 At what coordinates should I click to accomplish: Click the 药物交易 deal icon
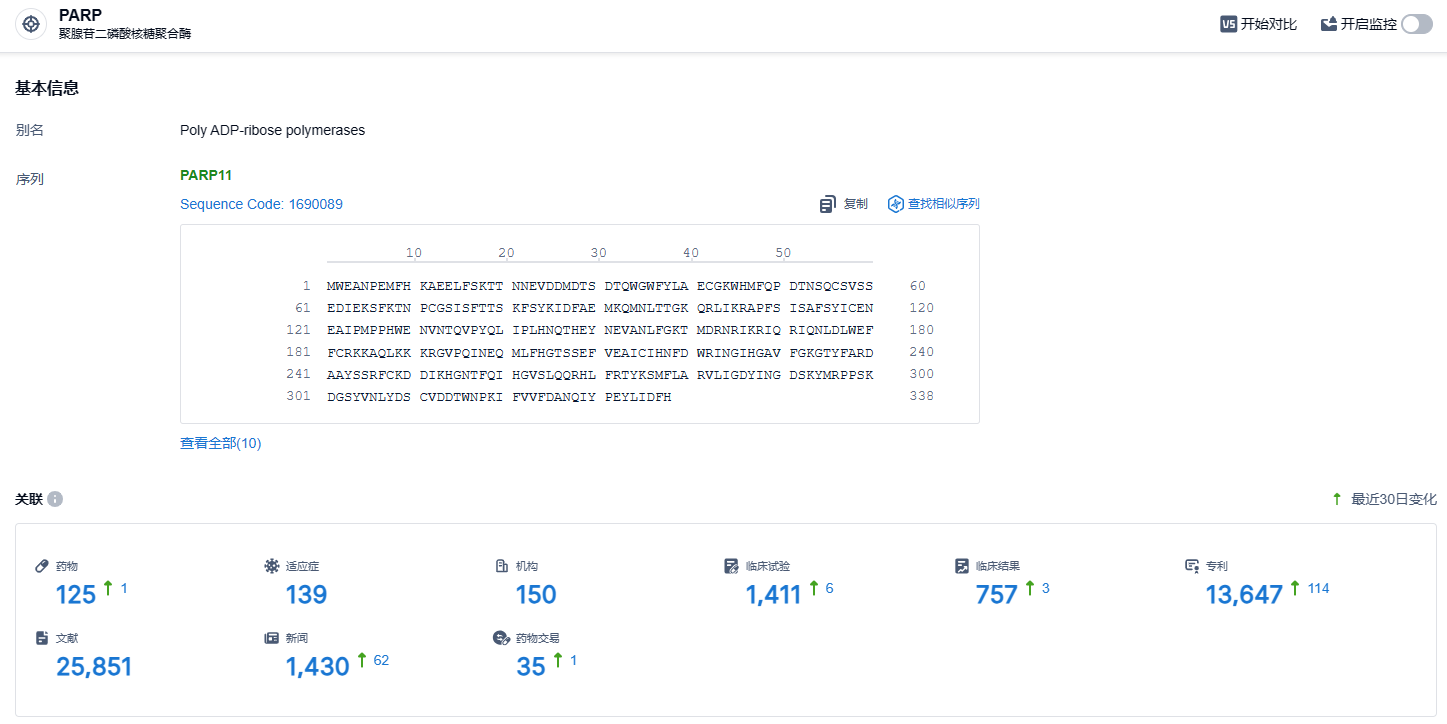coord(502,638)
